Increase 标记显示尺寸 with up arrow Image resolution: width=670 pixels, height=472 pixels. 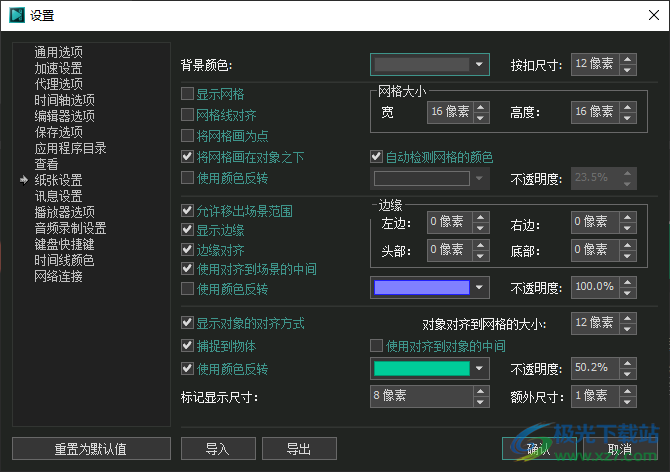coord(480,391)
